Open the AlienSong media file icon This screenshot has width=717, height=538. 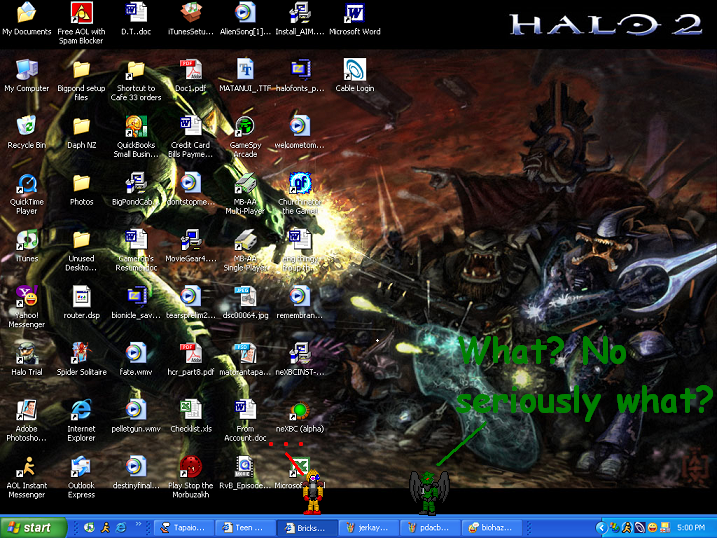point(246,13)
